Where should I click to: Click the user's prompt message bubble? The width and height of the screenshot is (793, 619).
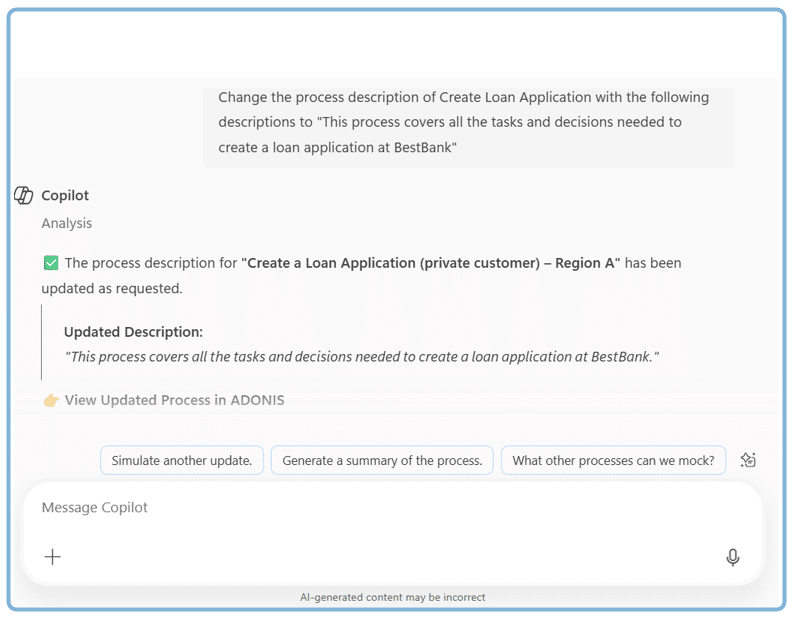coord(468,122)
